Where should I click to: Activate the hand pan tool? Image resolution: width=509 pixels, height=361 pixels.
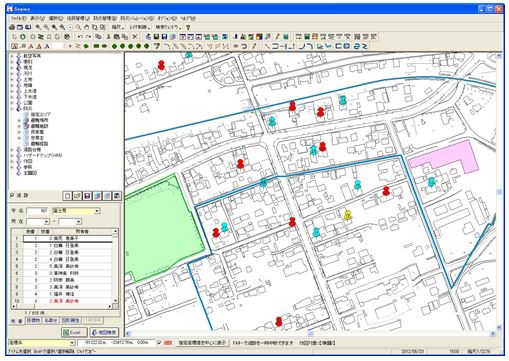pyautogui.click(x=86, y=27)
